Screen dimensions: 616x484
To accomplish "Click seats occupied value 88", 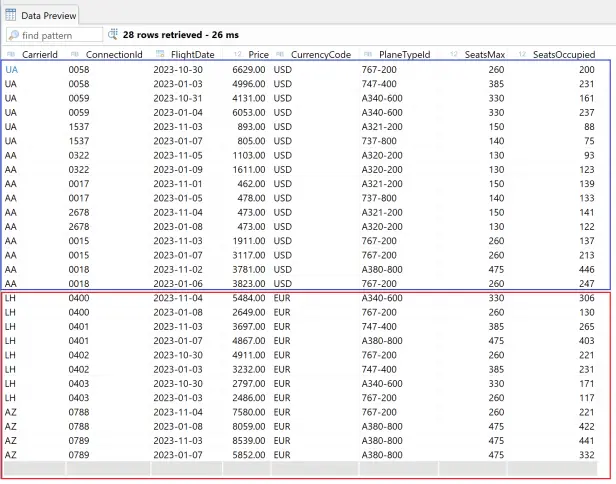I will click(589, 127).
